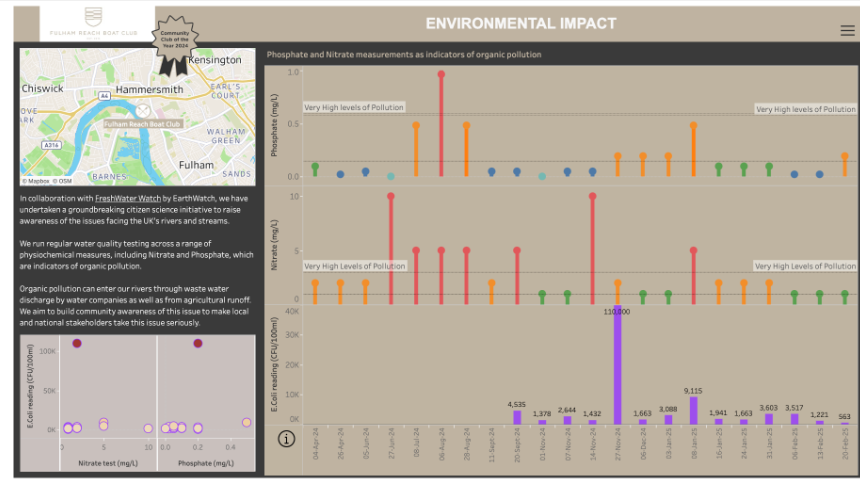Click the 1,378 bar value label

(541, 414)
